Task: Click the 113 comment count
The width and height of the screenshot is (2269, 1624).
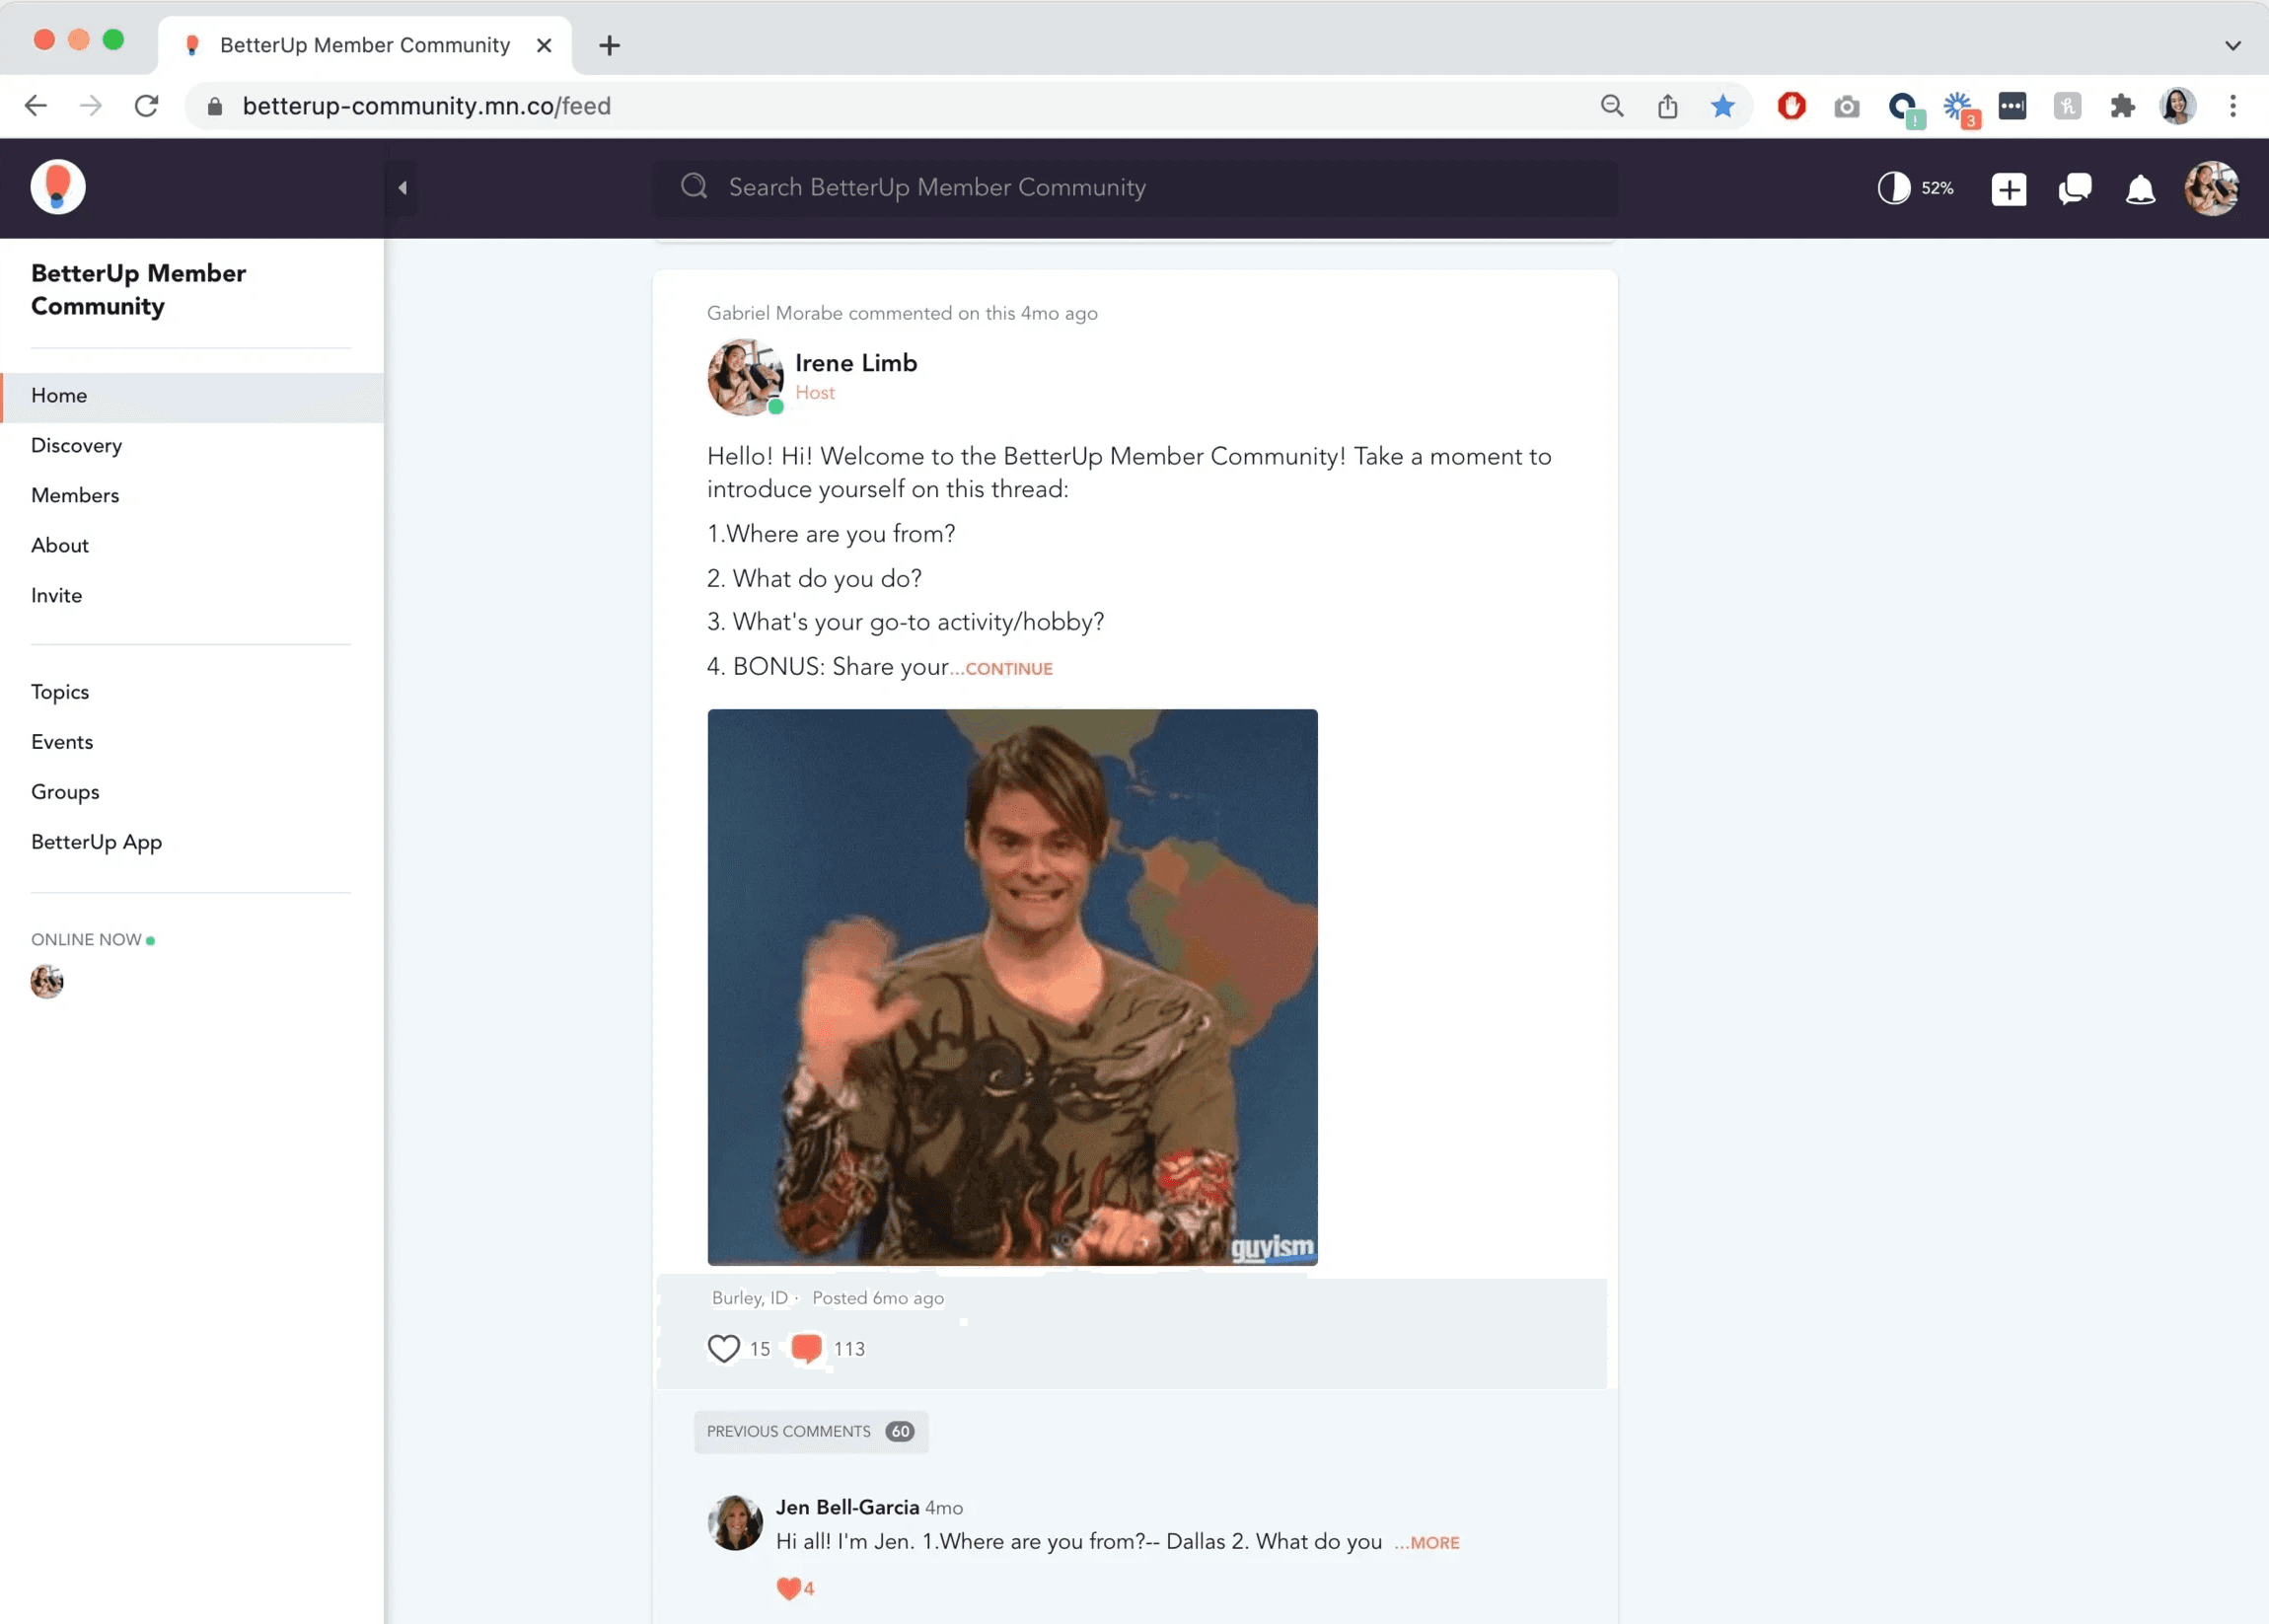Action: click(x=849, y=1349)
